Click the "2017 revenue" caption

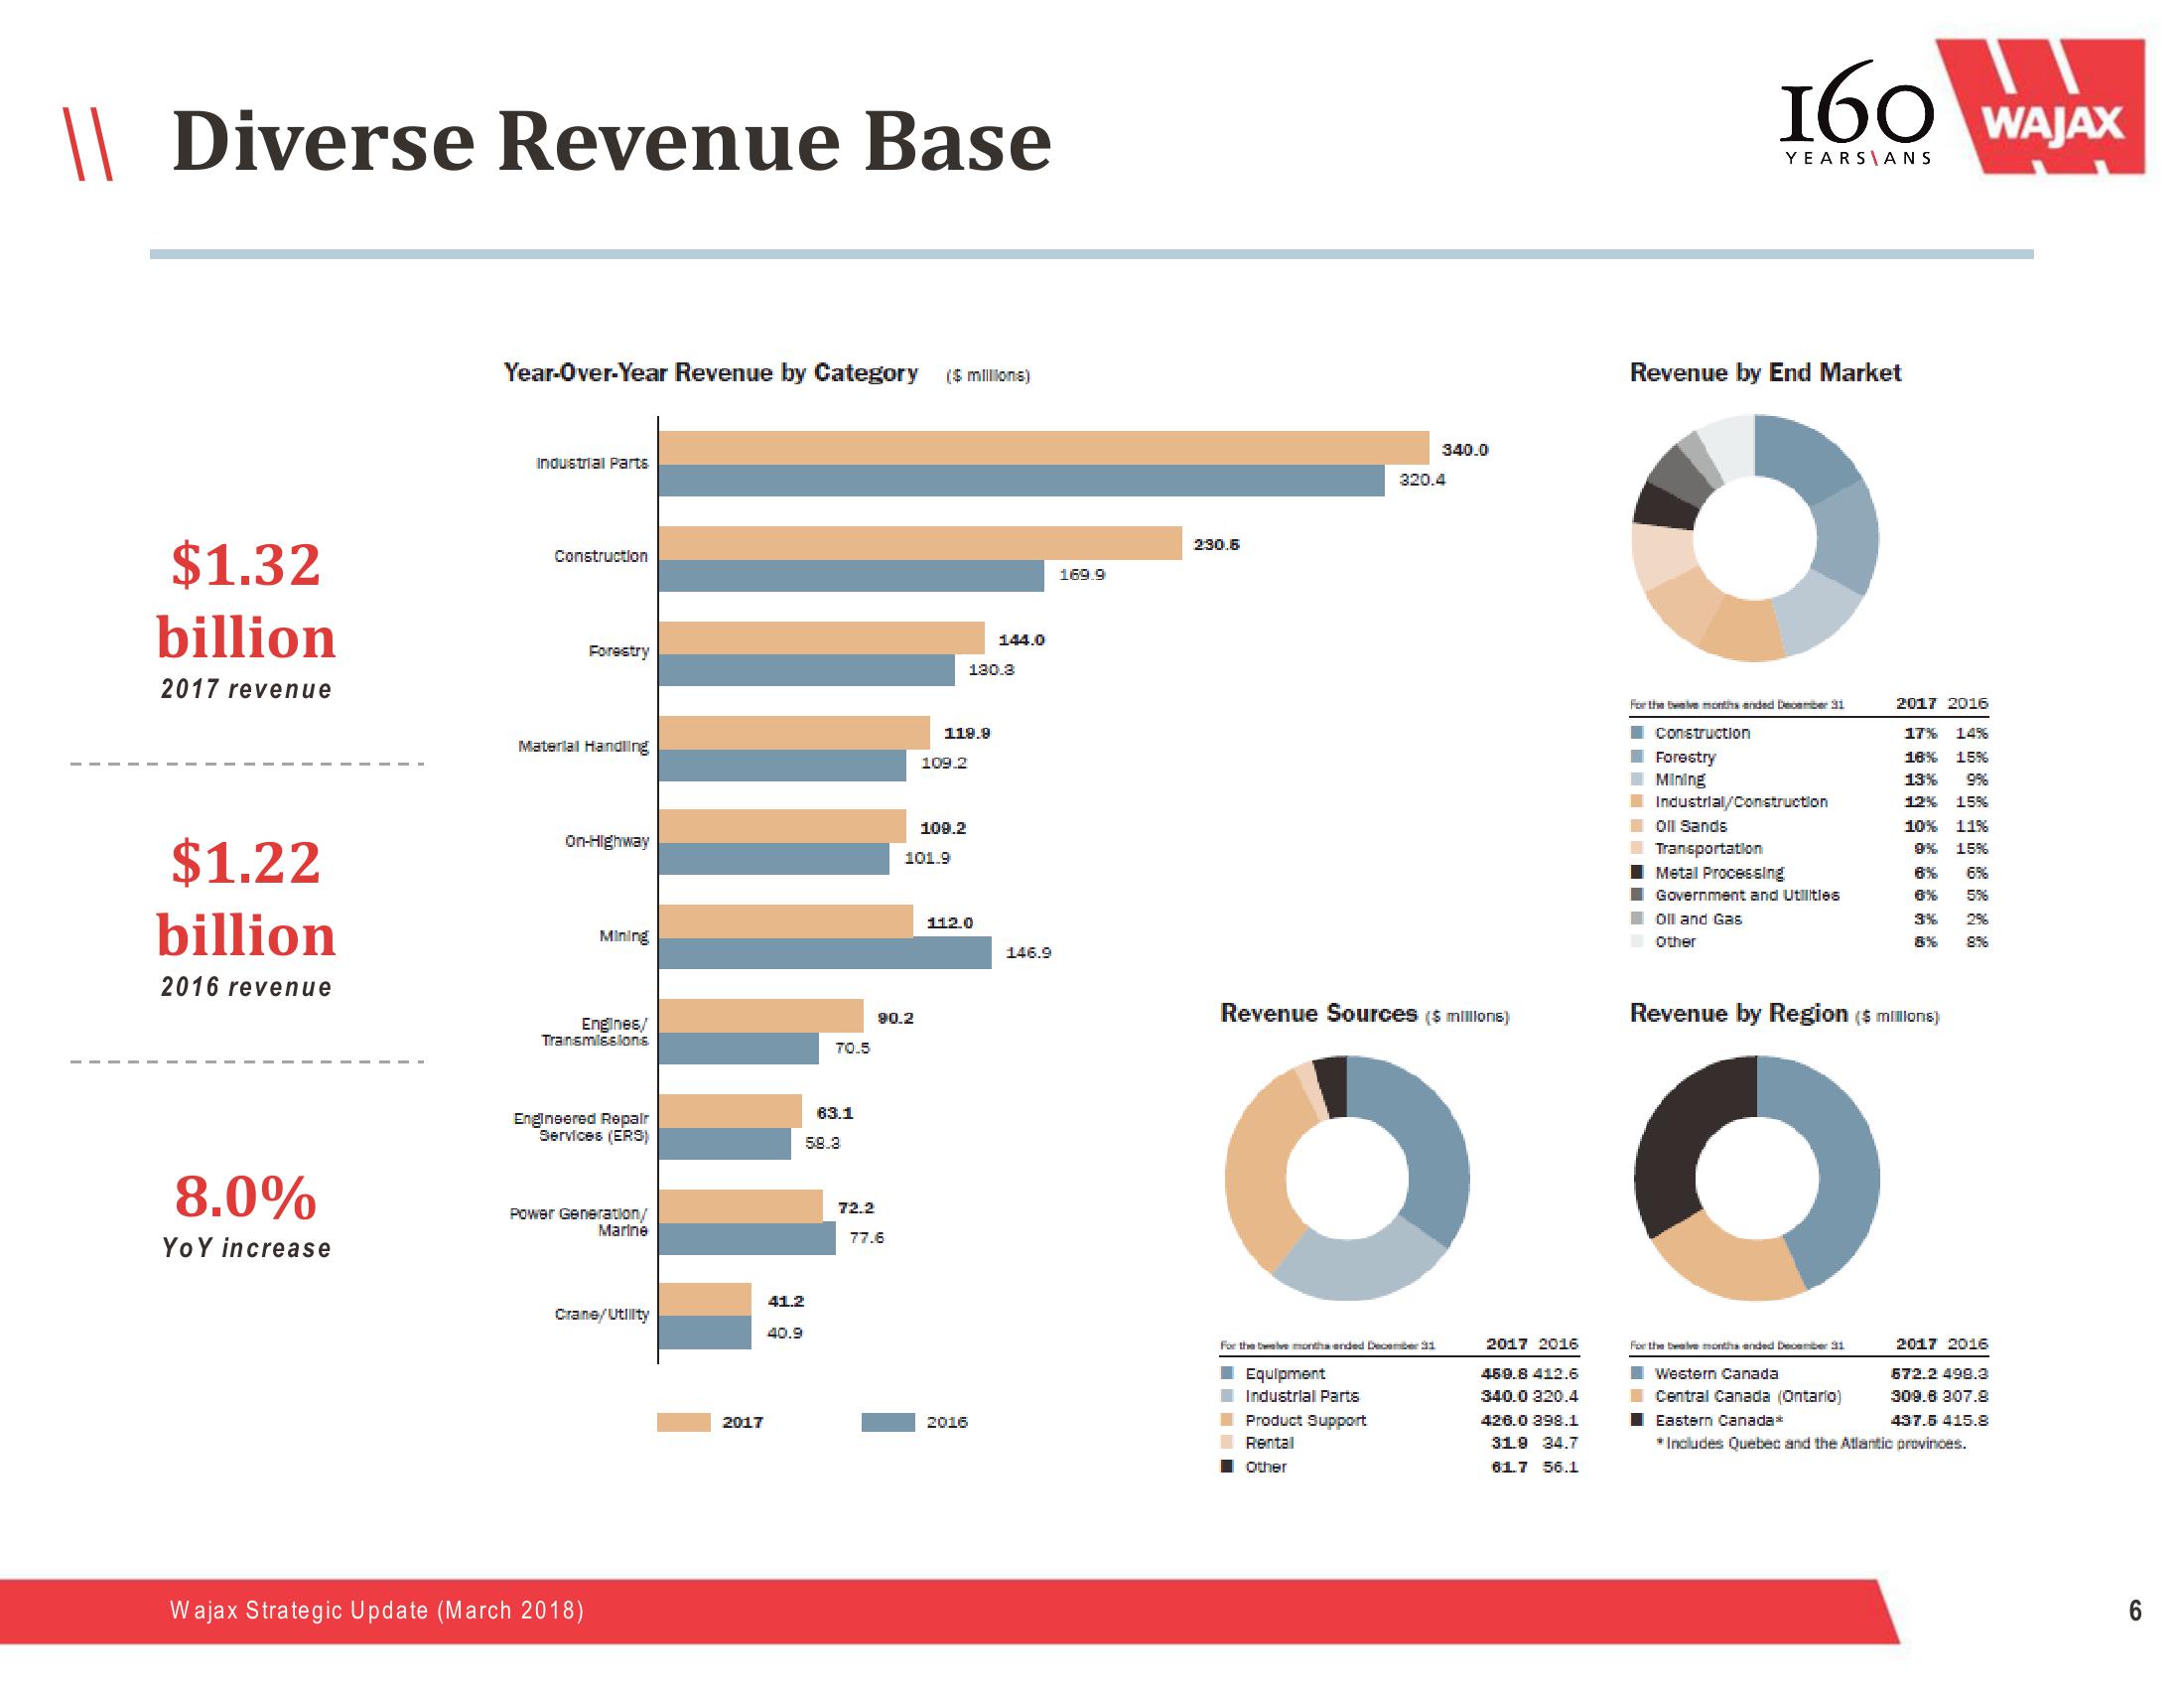[x=246, y=689]
